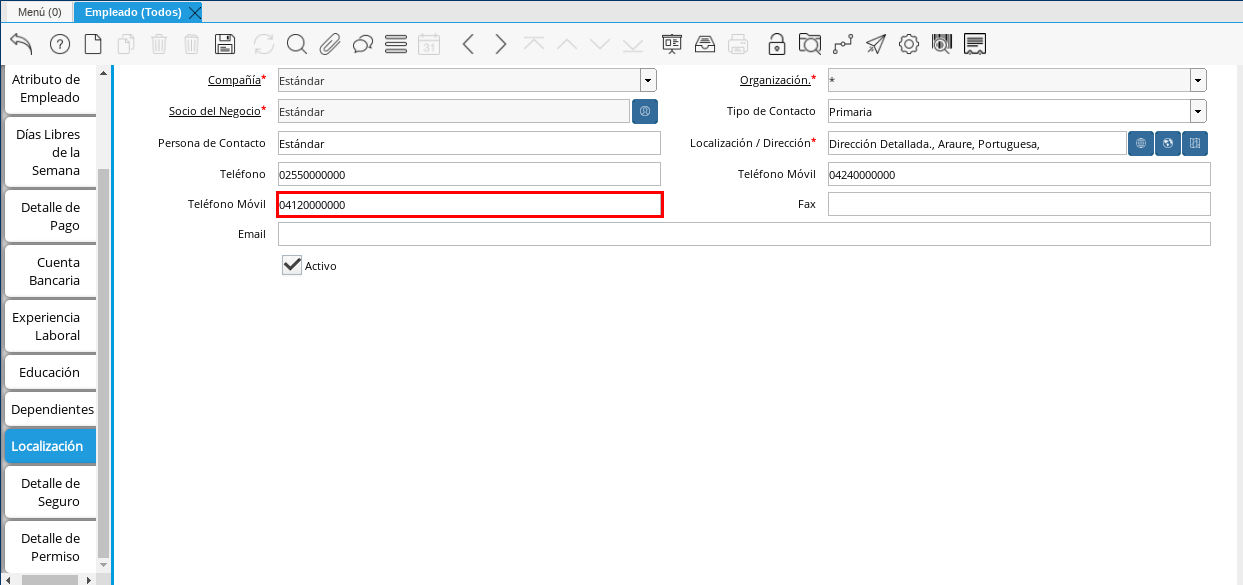Click the calendar history records icon
This screenshot has height=585, width=1243.
[429, 44]
